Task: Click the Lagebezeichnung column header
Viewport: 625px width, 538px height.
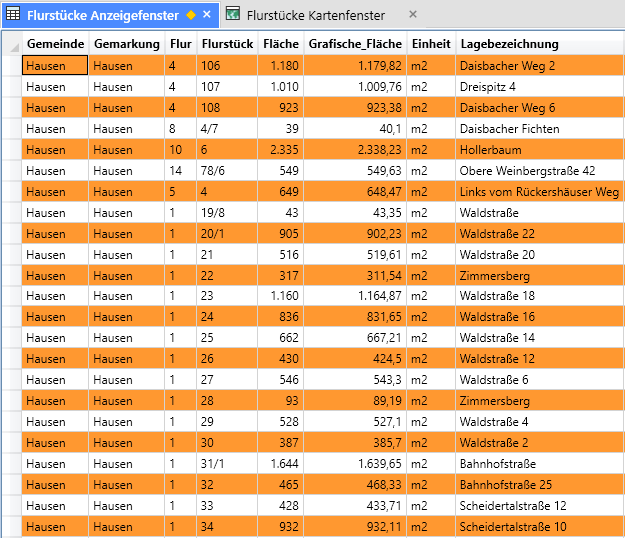Action: (x=509, y=44)
